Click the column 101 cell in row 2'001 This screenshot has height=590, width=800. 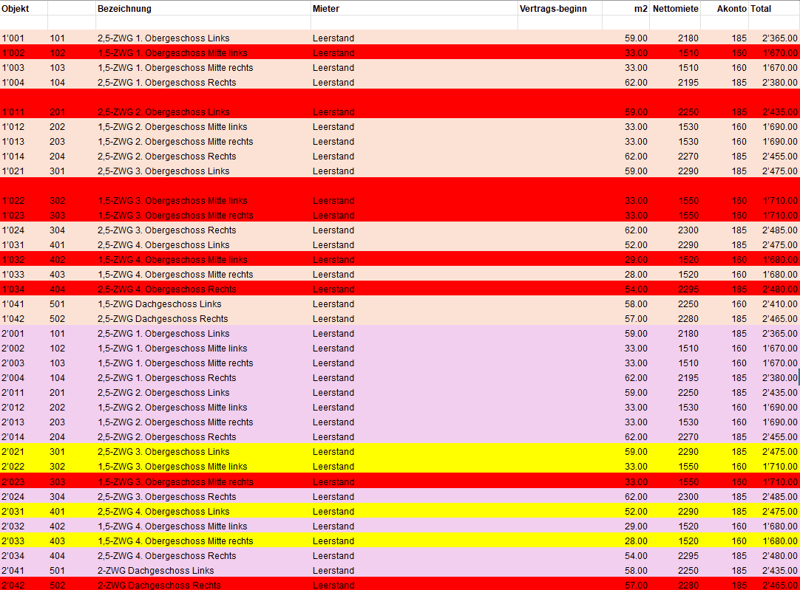(x=57, y=334)
